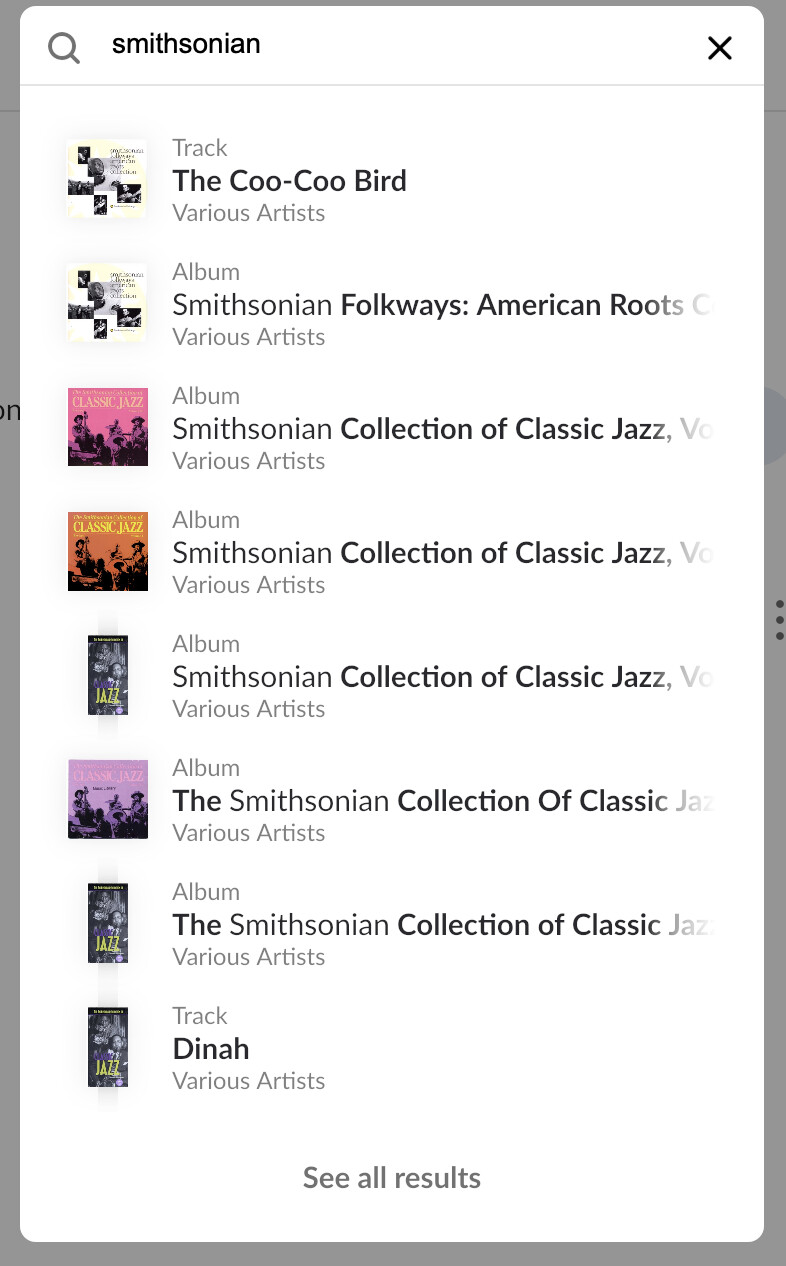The image size is (786, 1266).
Task: Click the cover thumbnail above the Dinah result
Action: pyautogui.click(x=107, y=924)
